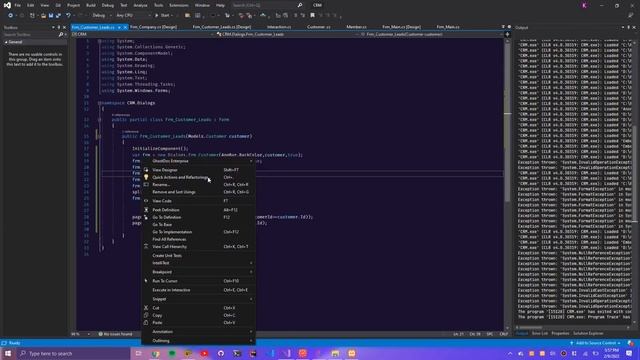Close the Frm_Customer_Leads.cs tab
This screenshot has width=640, height=360.
[x=125, y=27]
